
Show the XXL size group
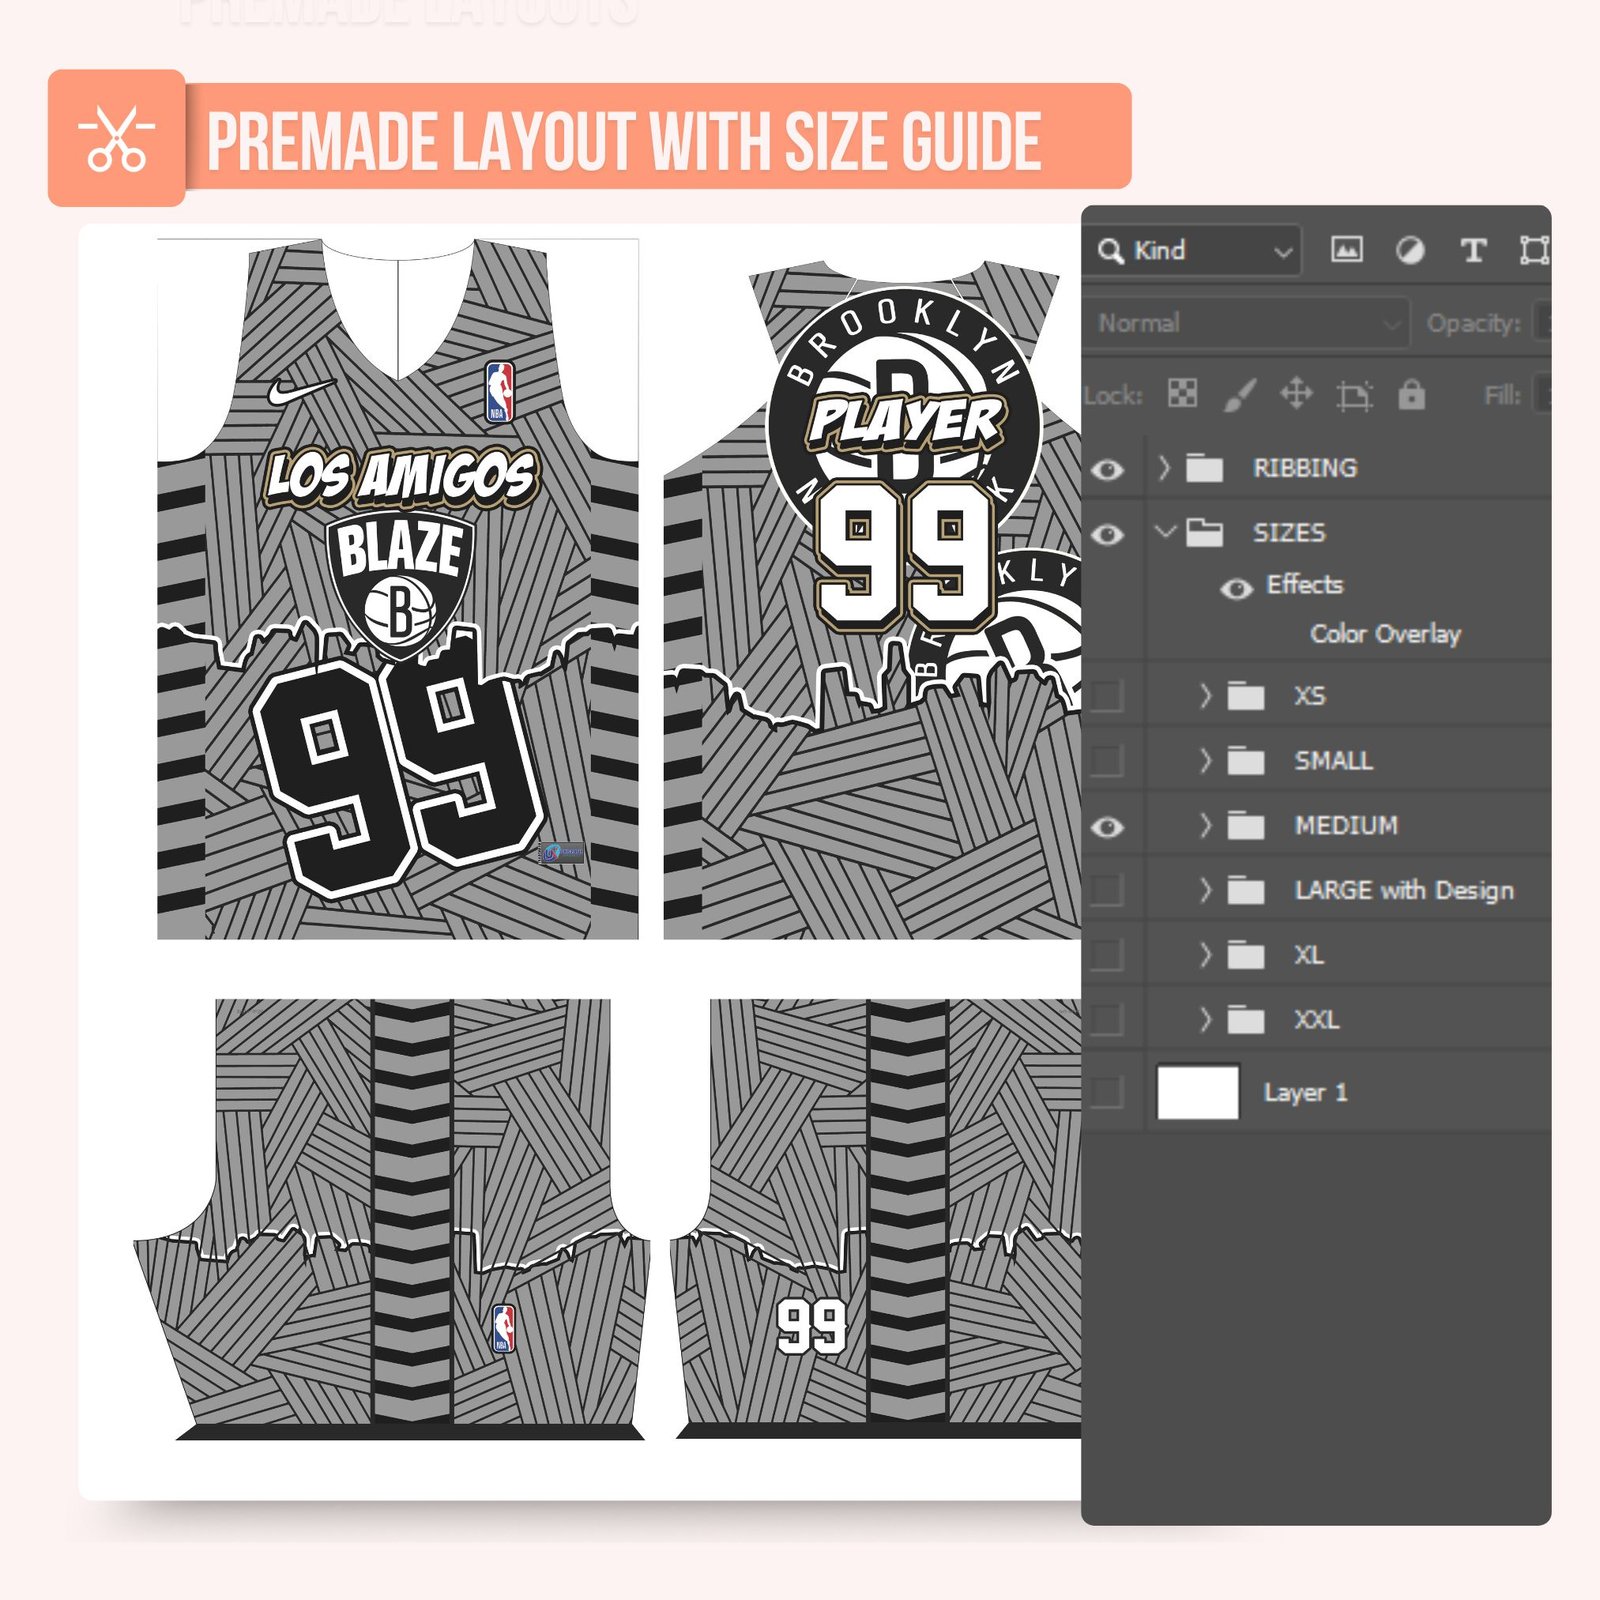coord(1107,1020)
